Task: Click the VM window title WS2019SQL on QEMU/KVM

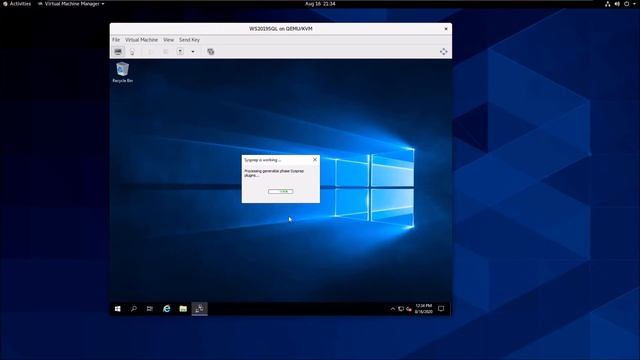Action: (280, 29)
